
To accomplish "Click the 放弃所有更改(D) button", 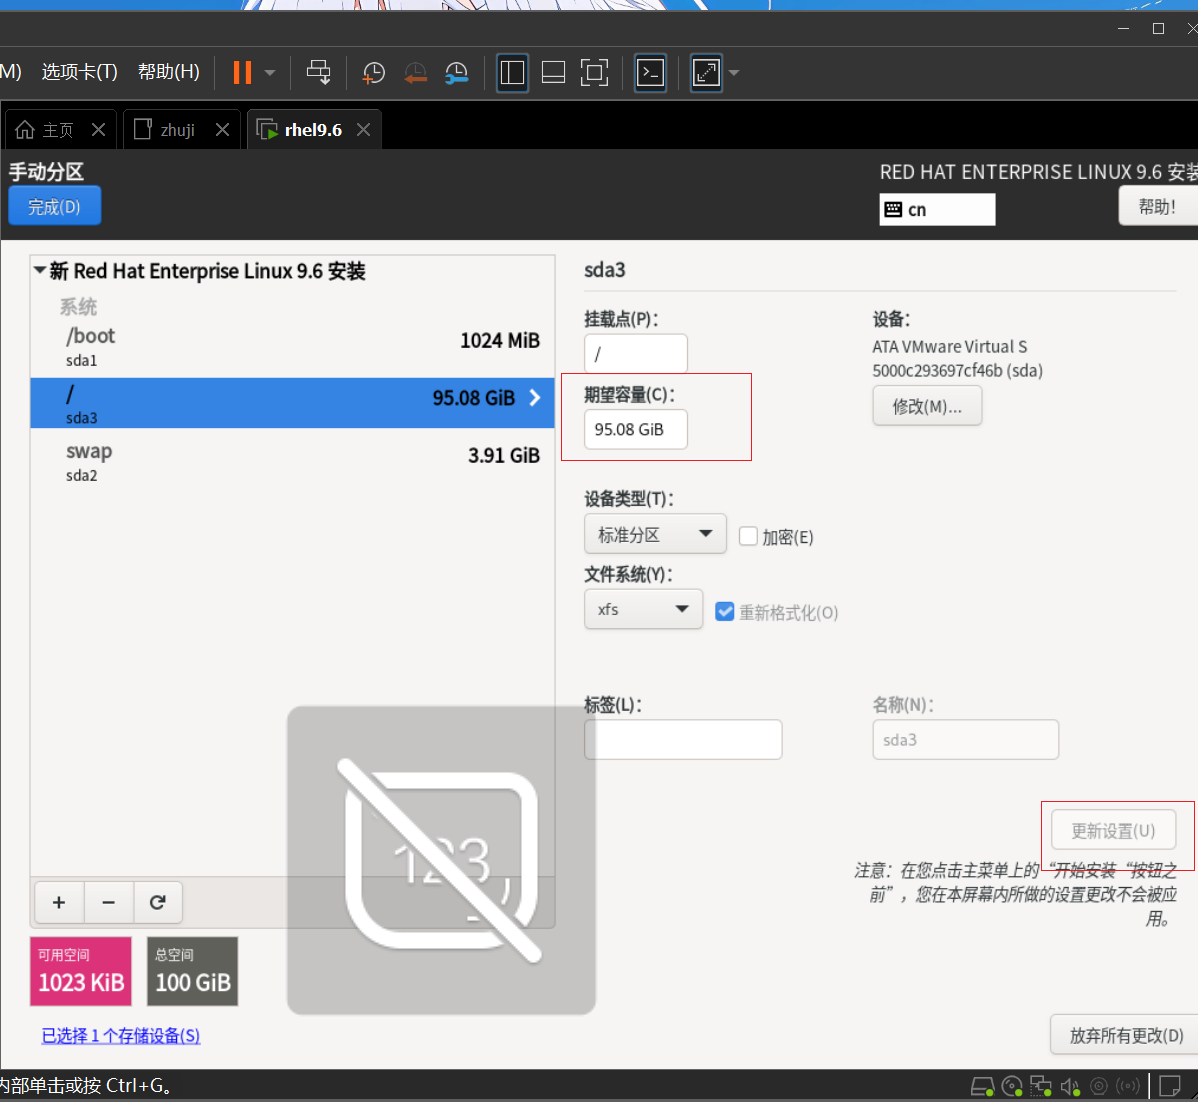I will click(x=1126, y=1036).
